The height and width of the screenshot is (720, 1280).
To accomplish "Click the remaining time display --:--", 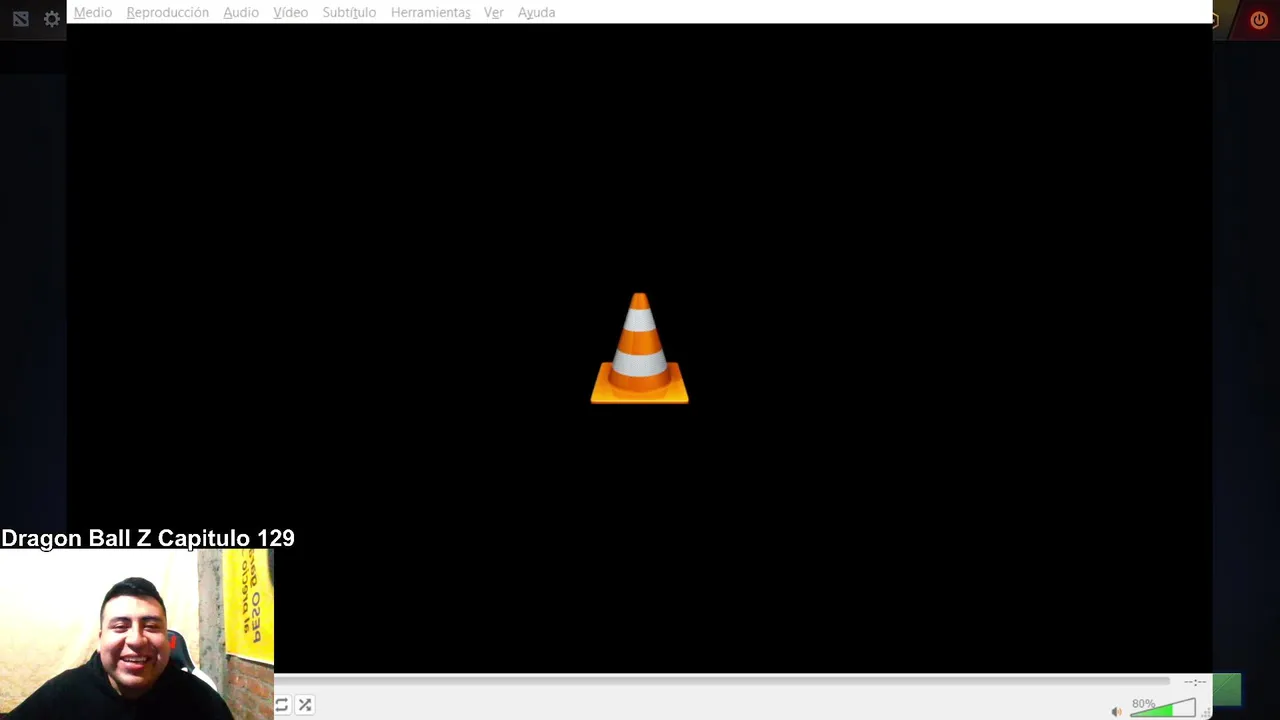I will pyautogui.click(x=1194, y=682).
